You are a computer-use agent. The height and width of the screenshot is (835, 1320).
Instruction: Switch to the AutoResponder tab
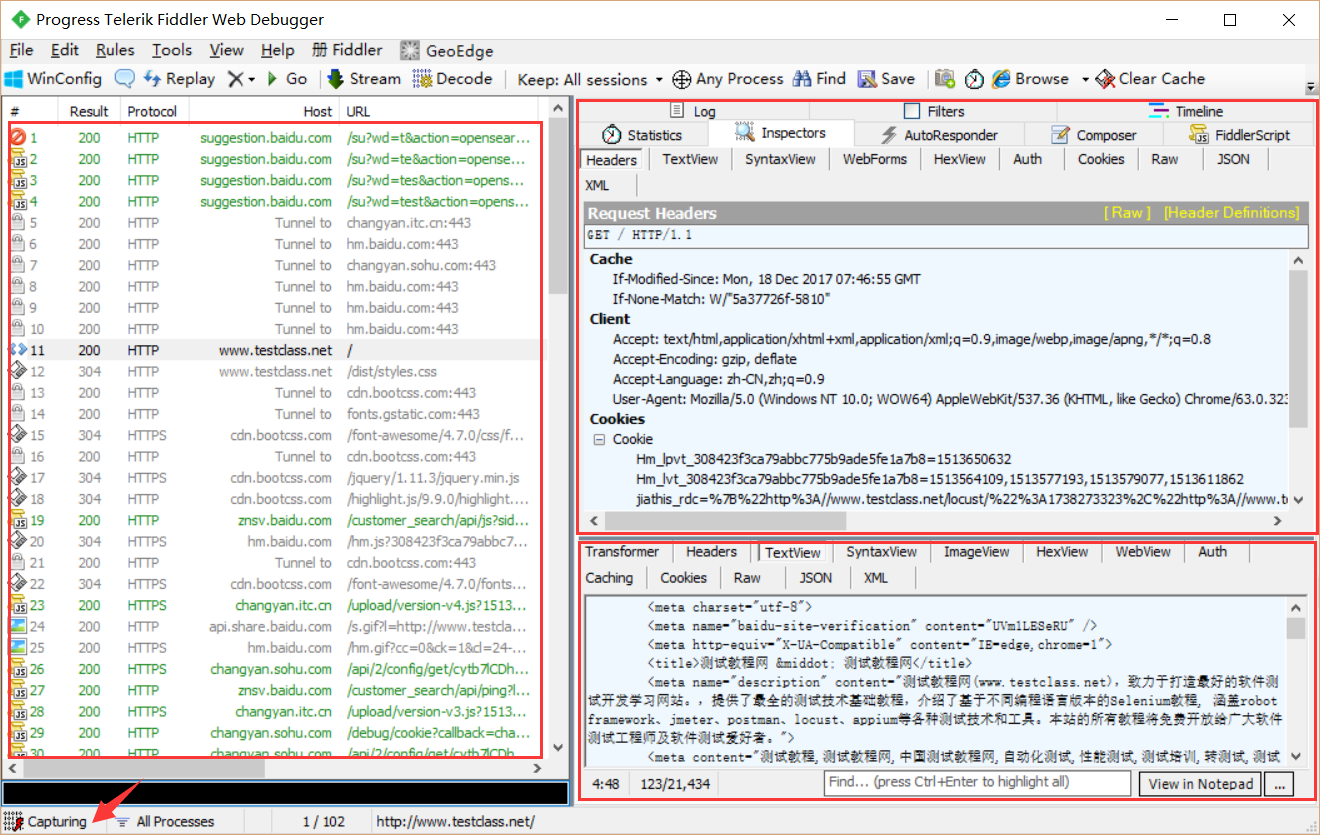(939, 135)
